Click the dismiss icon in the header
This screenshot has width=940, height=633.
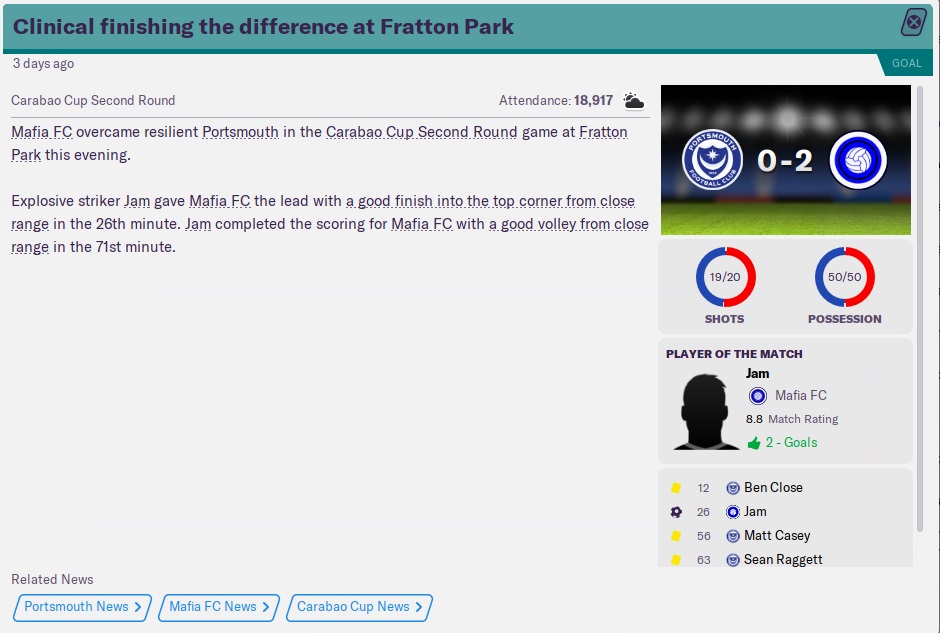[914, 23]
